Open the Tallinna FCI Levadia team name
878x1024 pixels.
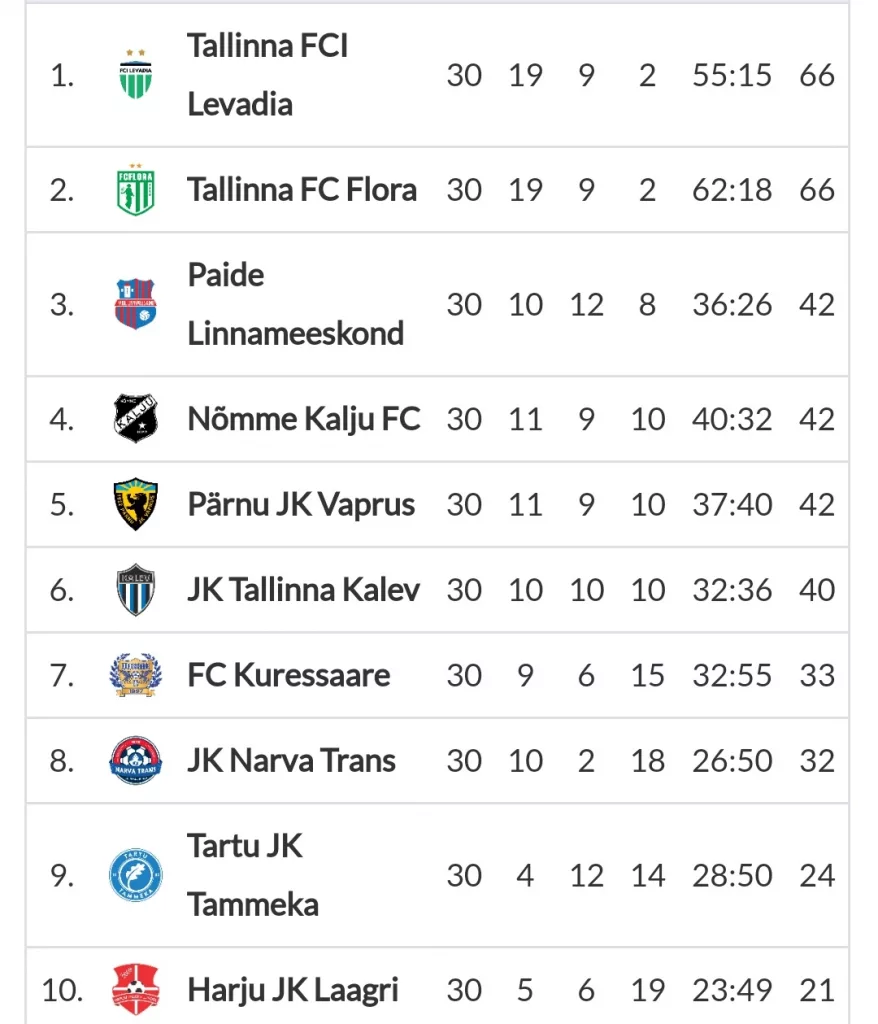click(267, 74)
